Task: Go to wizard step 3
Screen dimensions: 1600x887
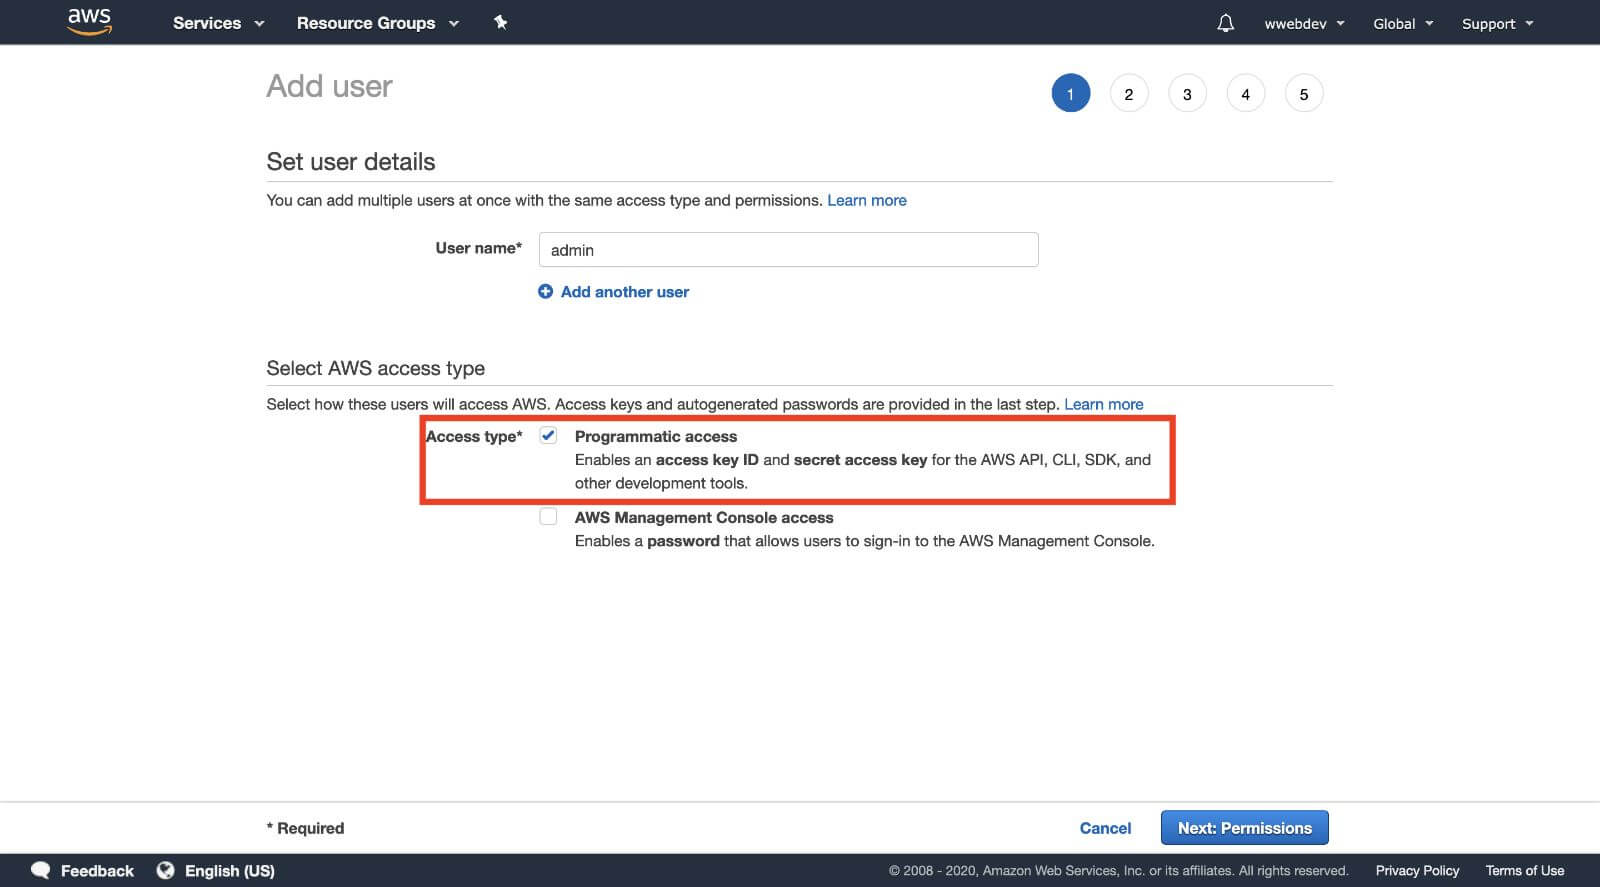Action: coord(1187,93)
